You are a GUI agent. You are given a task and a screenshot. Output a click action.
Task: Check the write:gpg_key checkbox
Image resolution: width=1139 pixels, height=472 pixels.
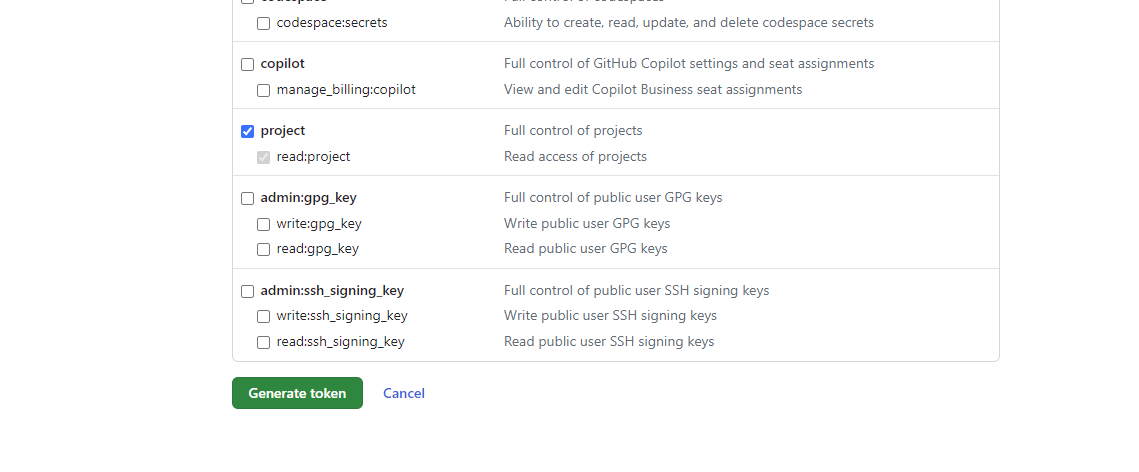pos(263,224)
